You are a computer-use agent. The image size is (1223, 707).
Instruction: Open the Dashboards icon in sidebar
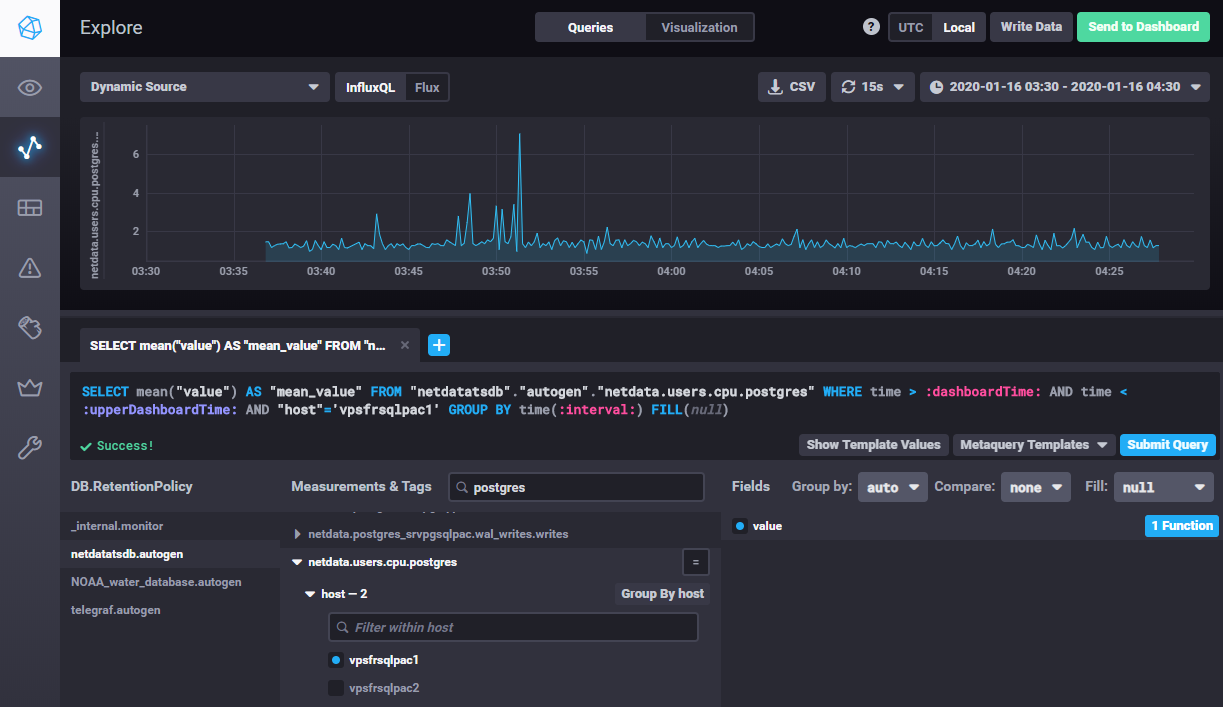point(29,208)
